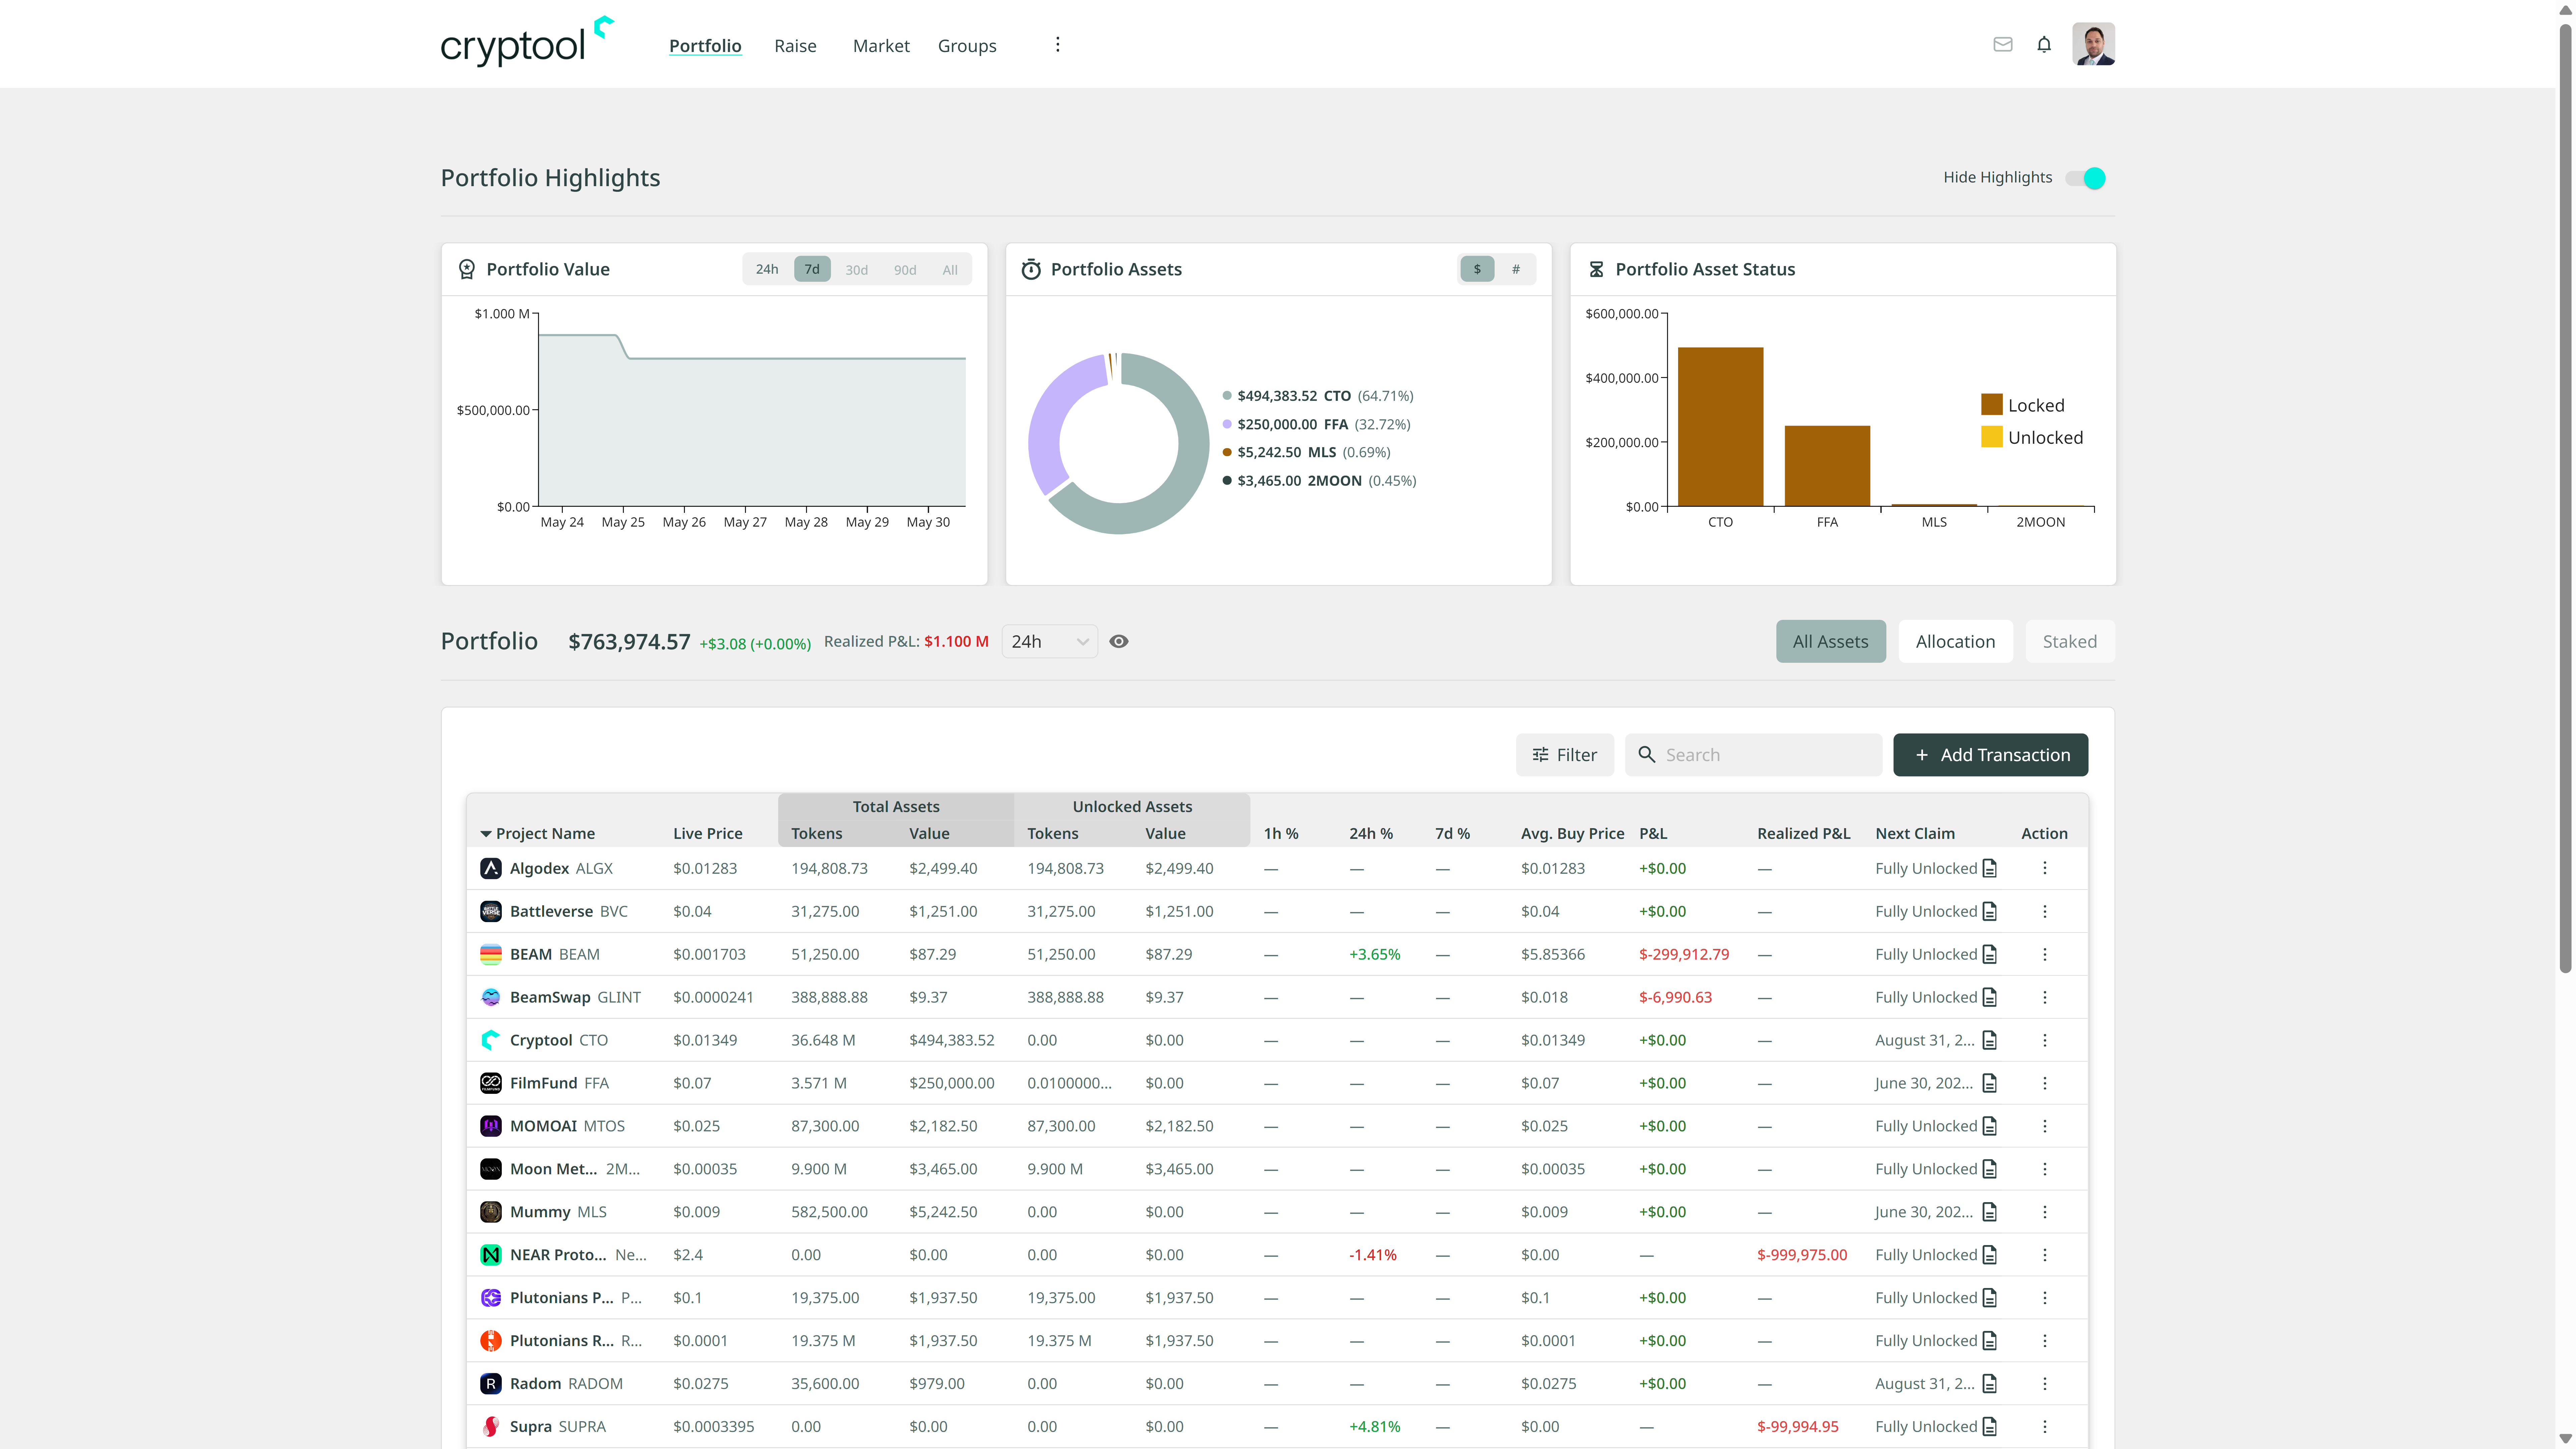Open the Mummy MLS row document icon

click(1989, 1212)
